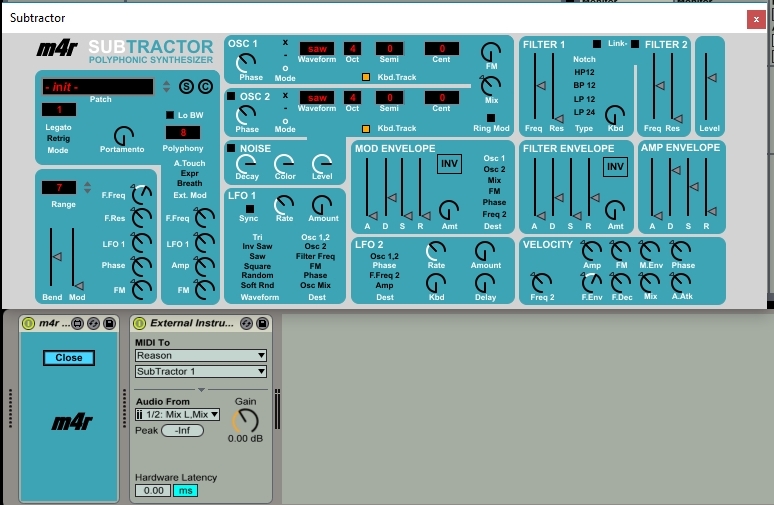
Task: Click the circled C patch button
Action: [205, 87]
